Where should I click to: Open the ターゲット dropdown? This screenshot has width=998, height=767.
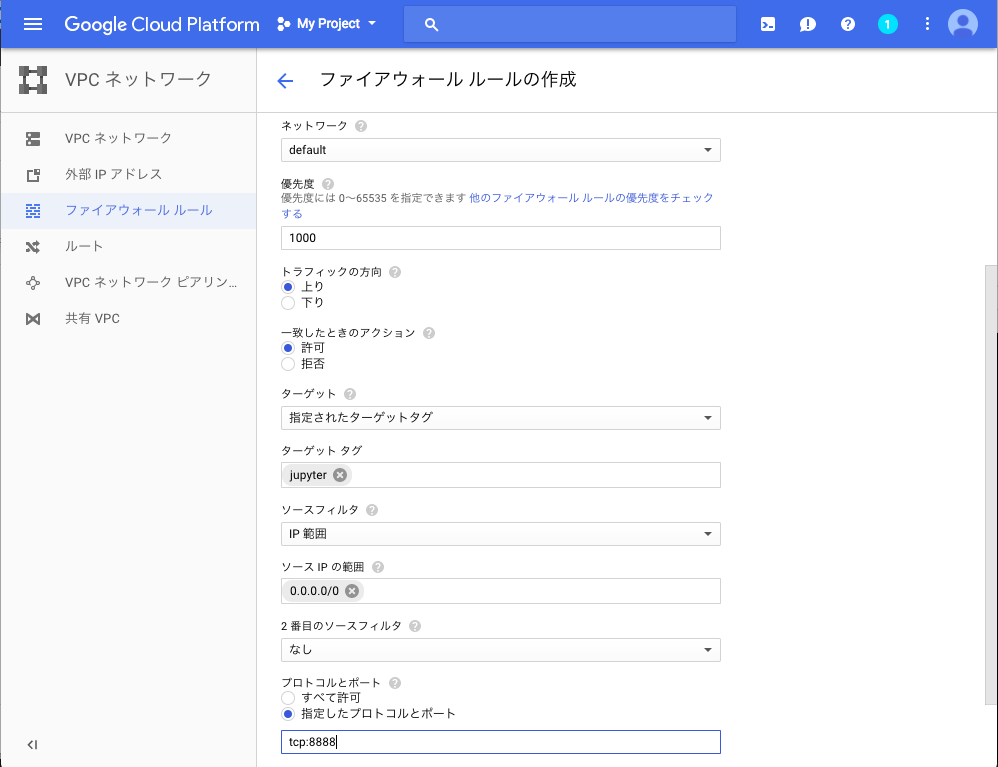click(500, 418)
